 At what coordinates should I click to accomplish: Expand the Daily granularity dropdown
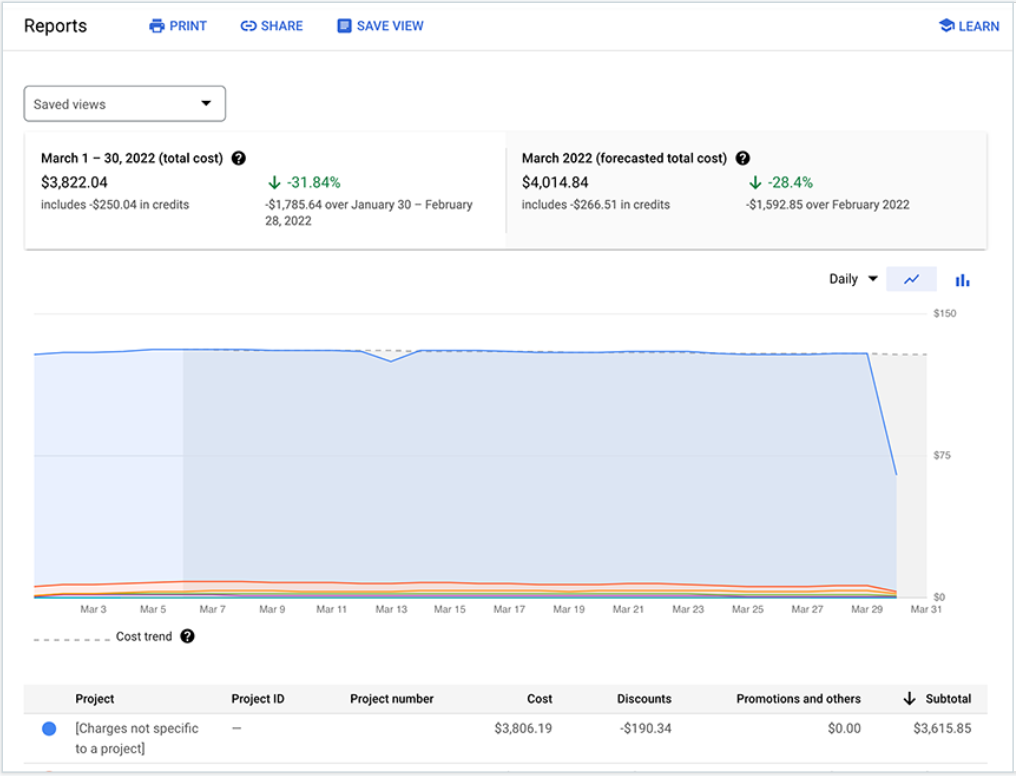tap(853, 279)
